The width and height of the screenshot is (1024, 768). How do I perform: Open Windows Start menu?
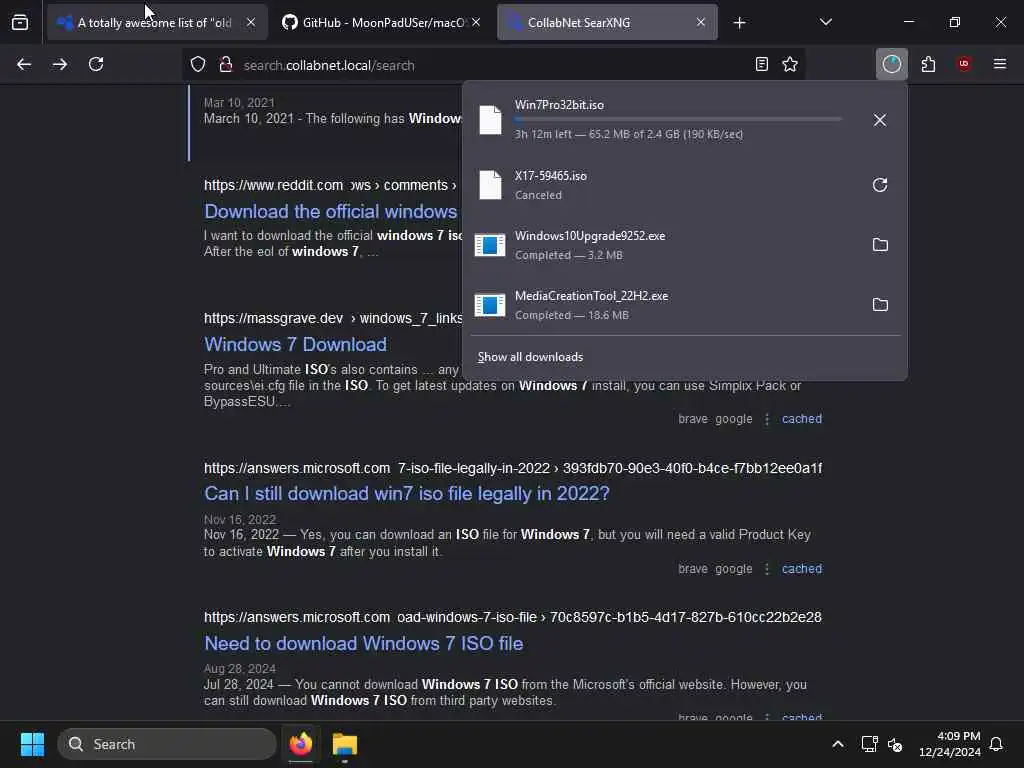(x=32, y=744)
